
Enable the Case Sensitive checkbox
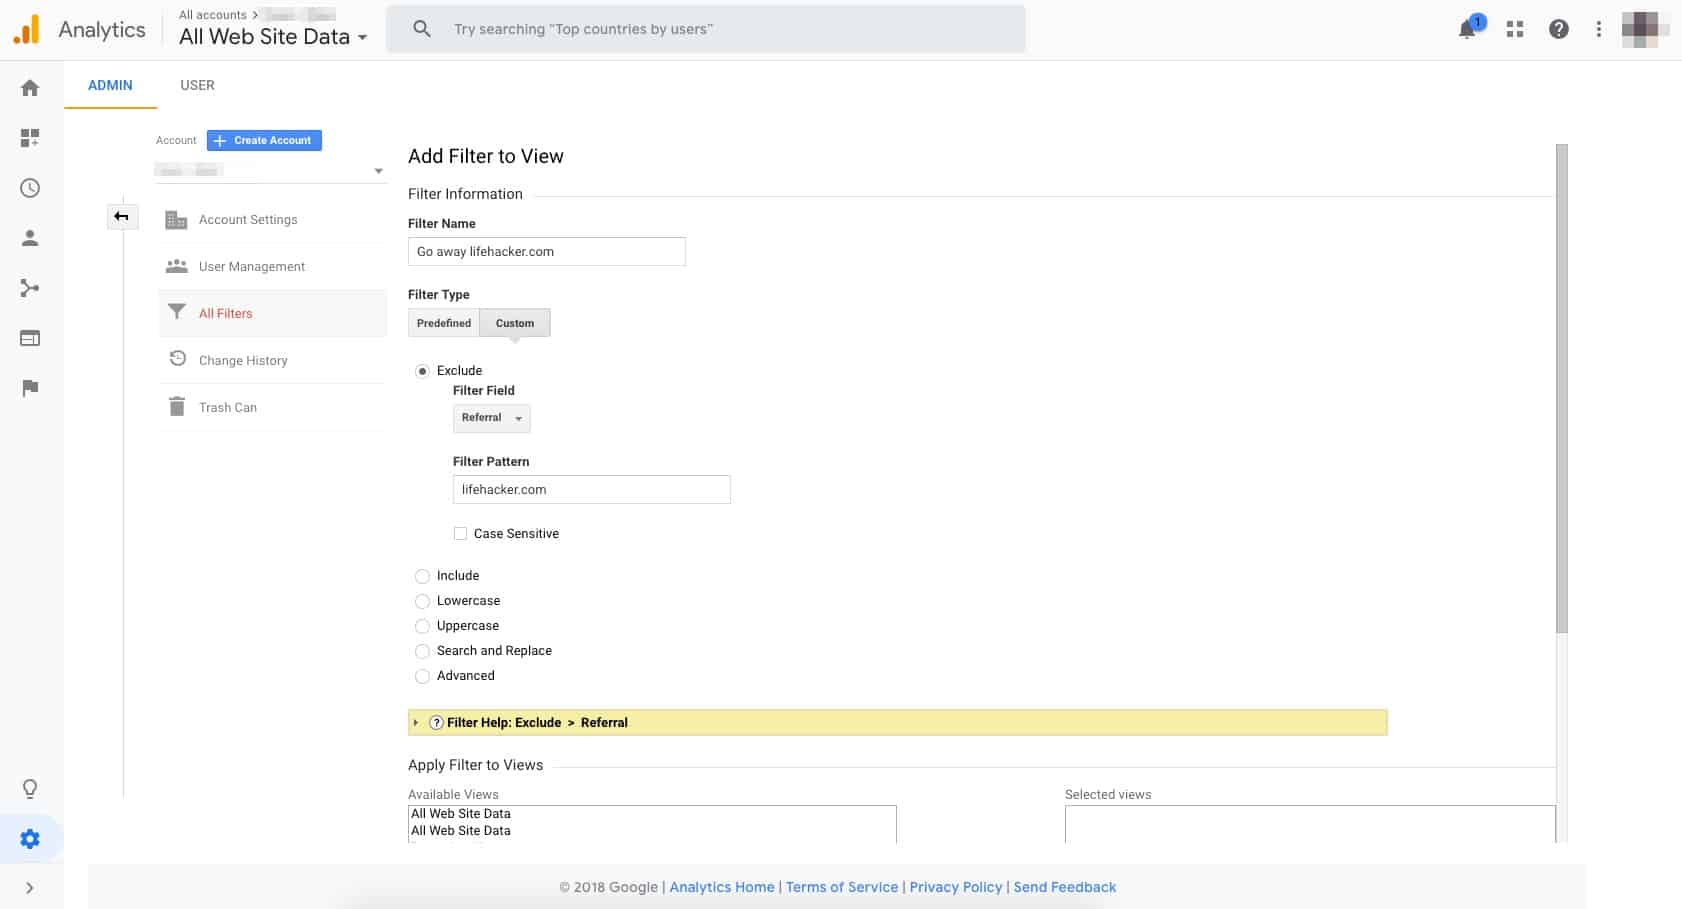click(460, 533)
